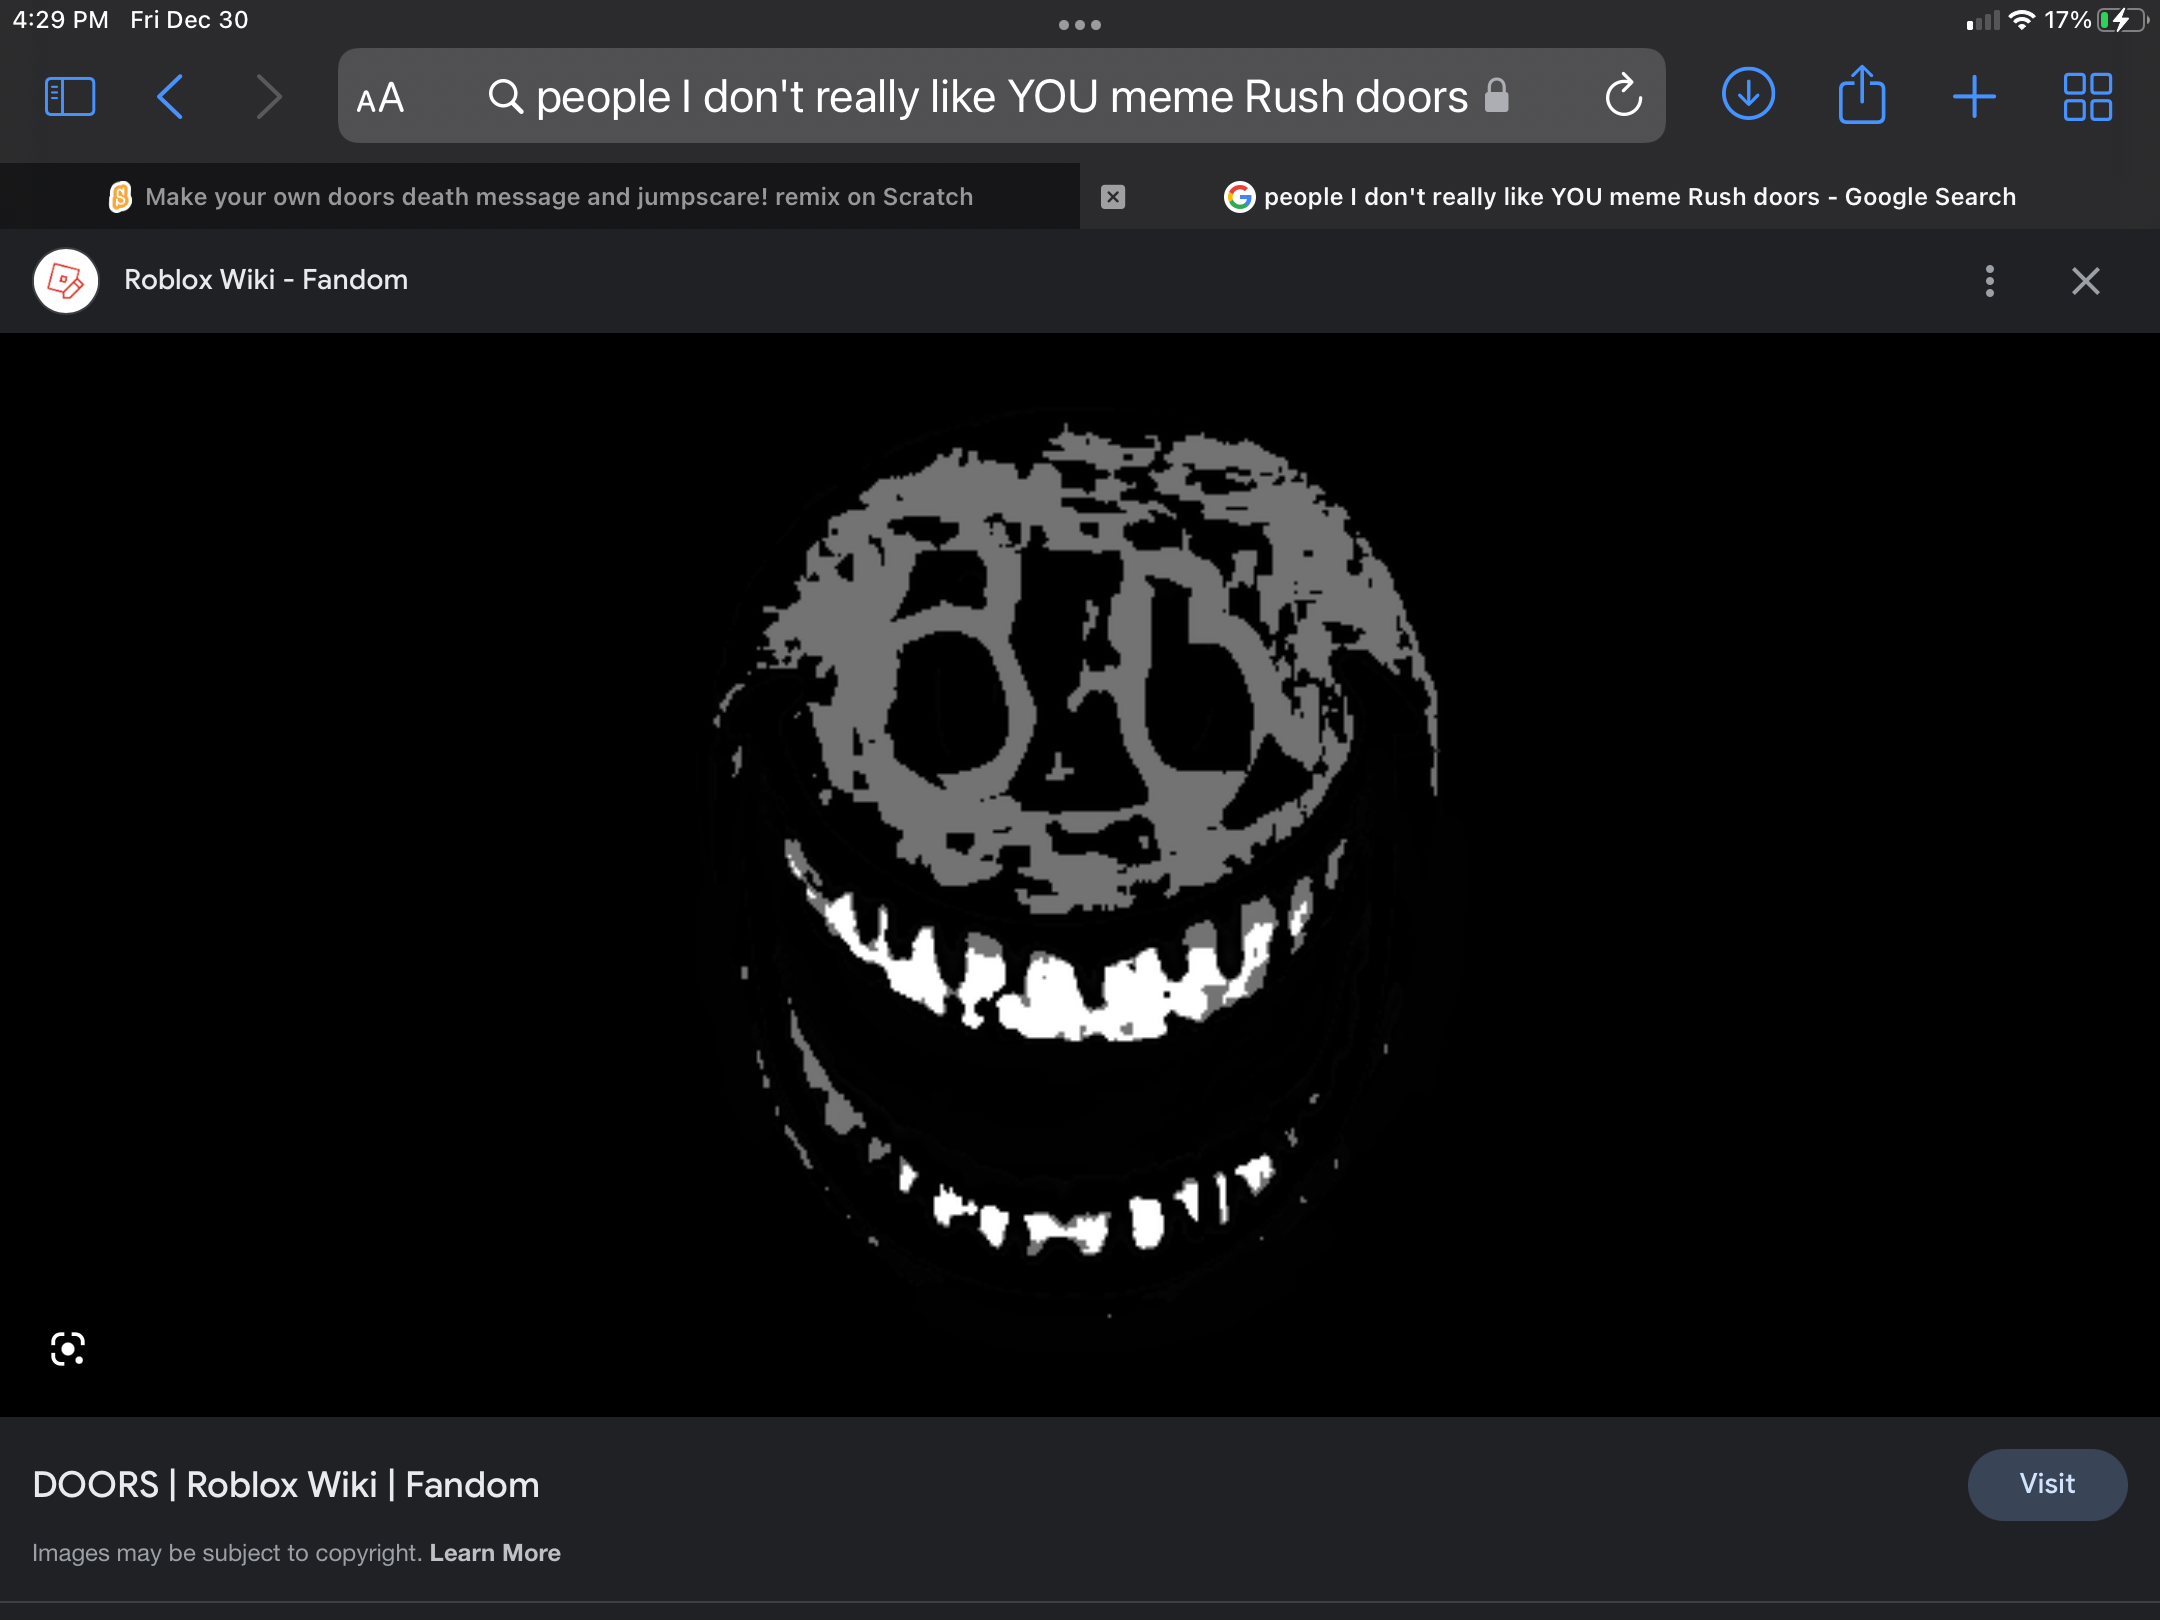Go back to the previous page
Viewport: 2160px width, 1620px height.
(x=171, y=97)
